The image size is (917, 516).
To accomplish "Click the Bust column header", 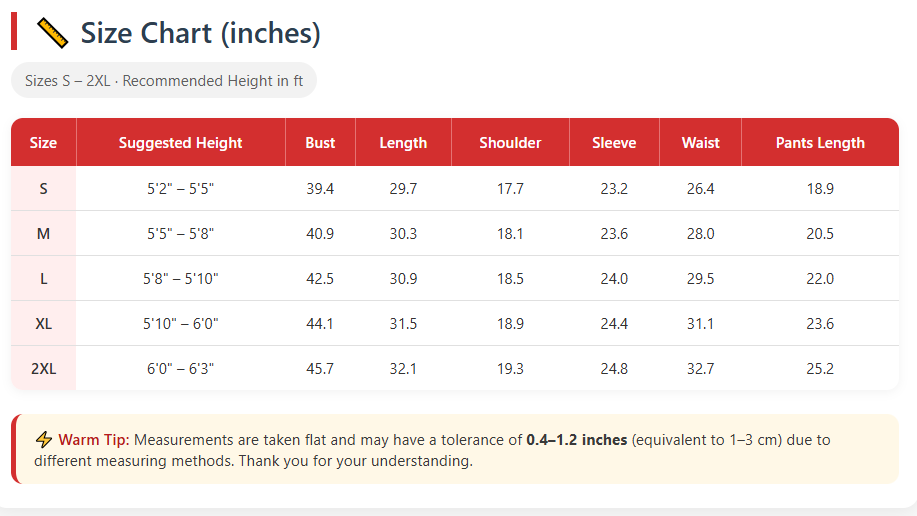I will pyautogui.click(x=320, y=143).
